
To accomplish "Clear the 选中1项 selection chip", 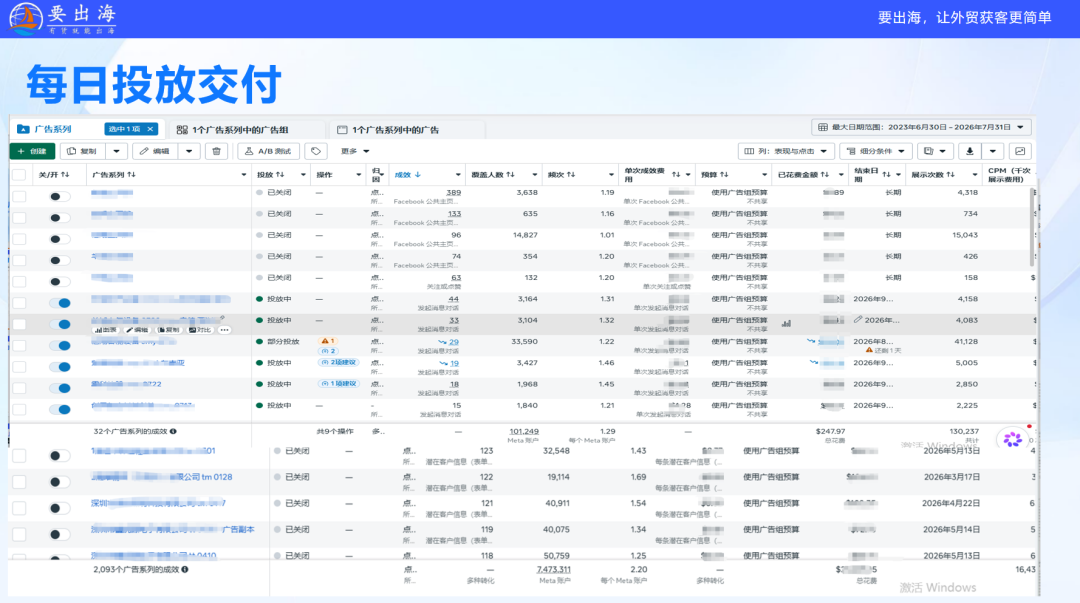I will [150, 129].
